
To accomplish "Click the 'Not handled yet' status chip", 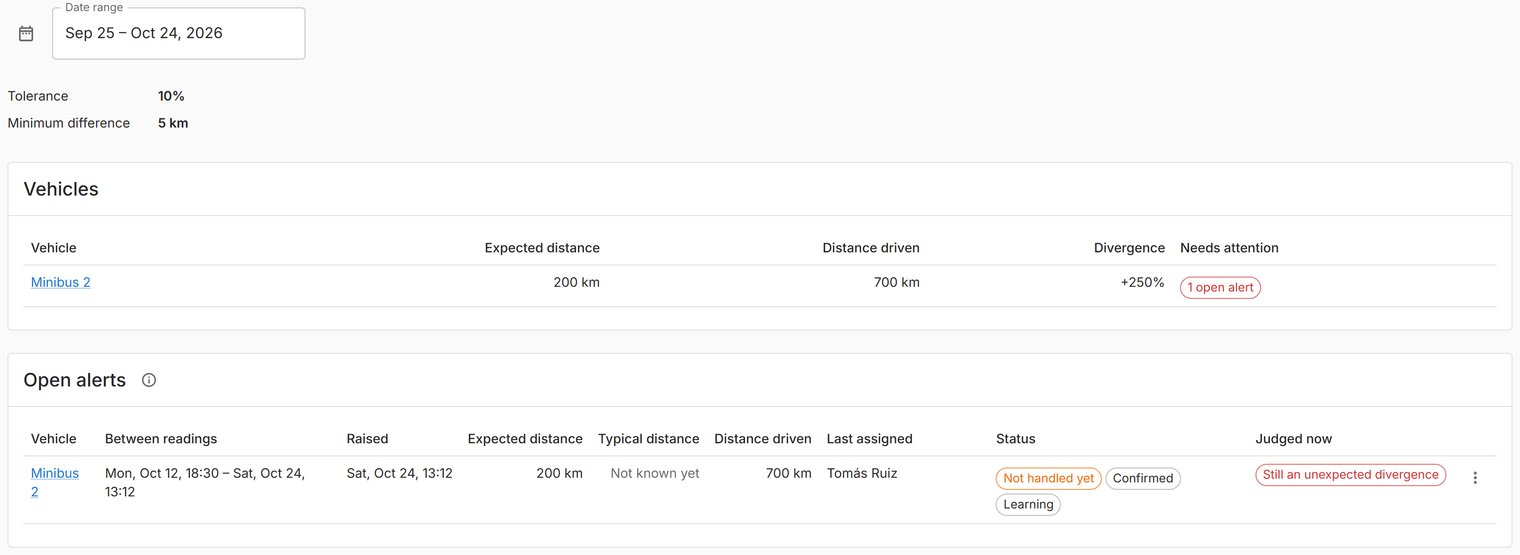I will [1048, 478].
